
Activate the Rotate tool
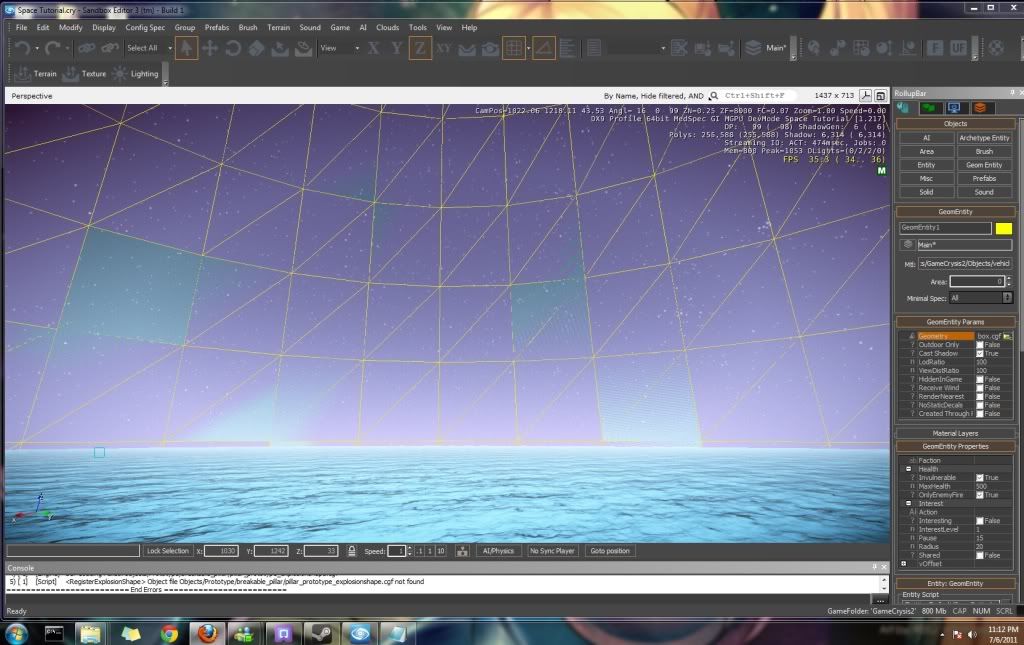(x=233, y=48)
